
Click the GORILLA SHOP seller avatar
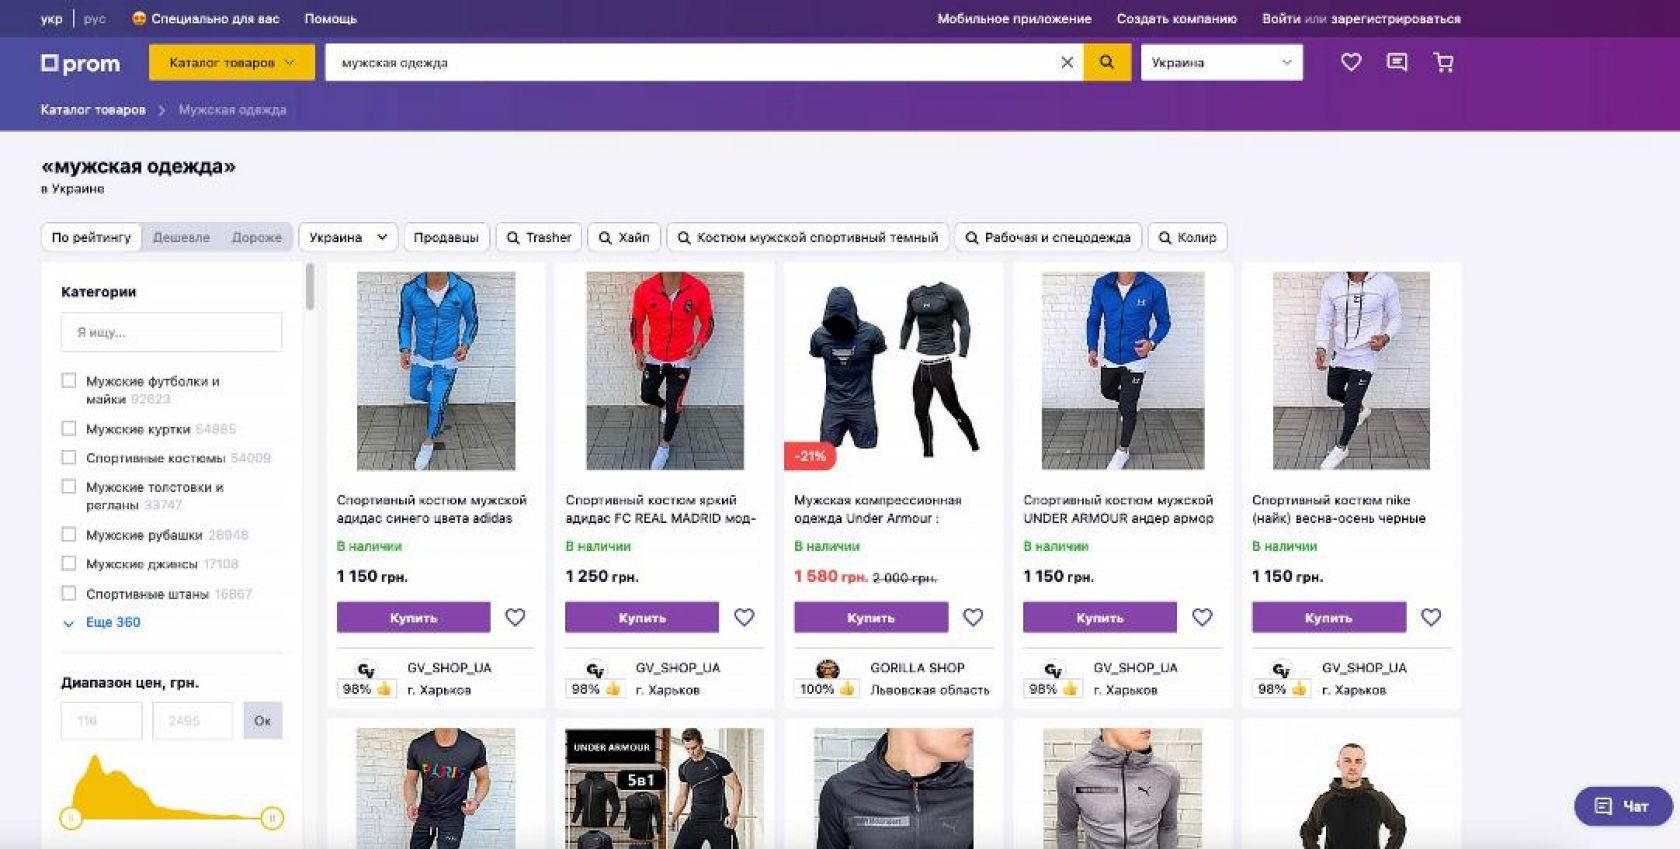(x=827, y=668)
